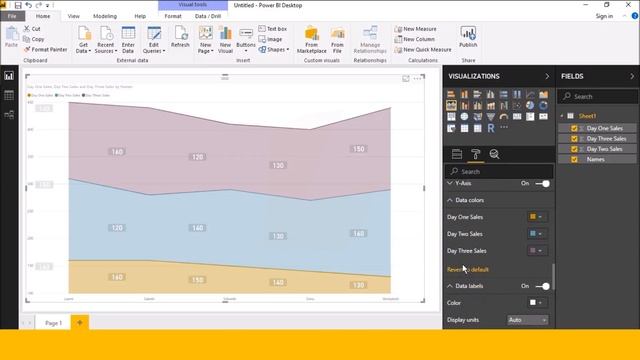Pick Day Three Sales data color
640x360 pixels.
(536, 251)
